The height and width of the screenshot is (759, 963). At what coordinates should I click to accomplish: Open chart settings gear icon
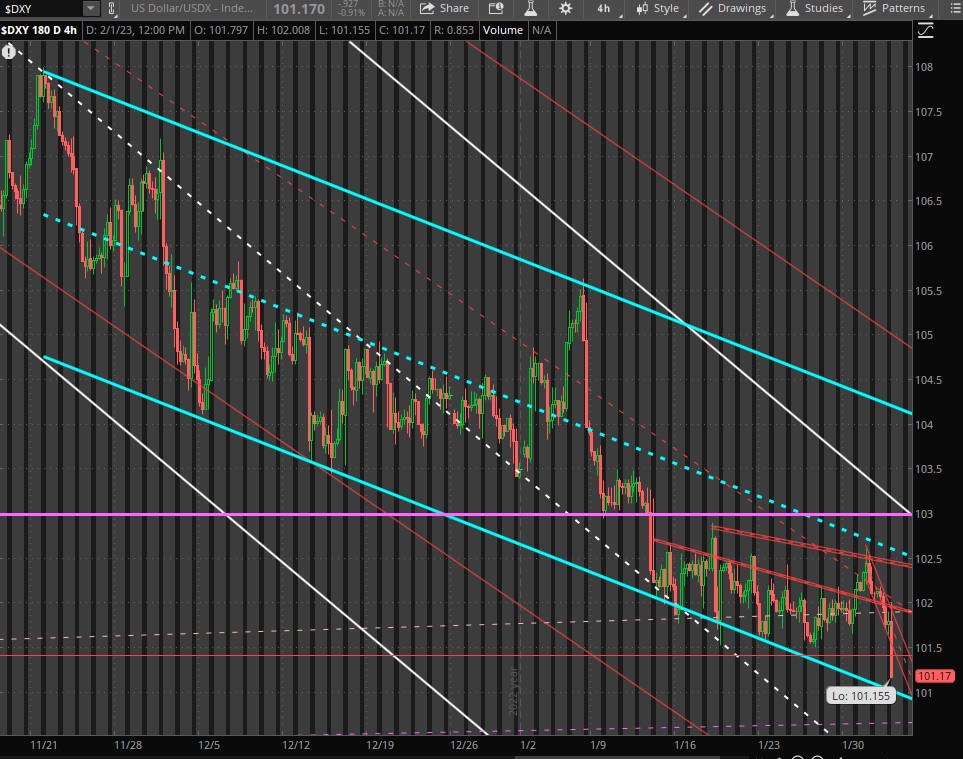(x=566, y=8)
